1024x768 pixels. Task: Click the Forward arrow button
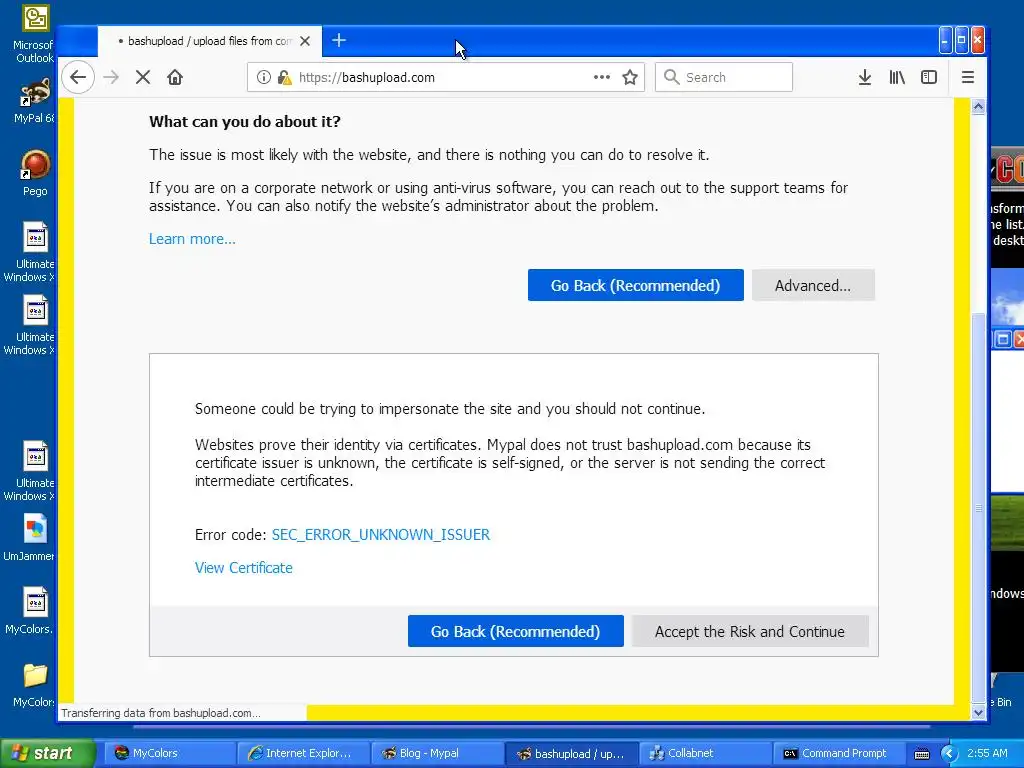click(x=111, y=77)
